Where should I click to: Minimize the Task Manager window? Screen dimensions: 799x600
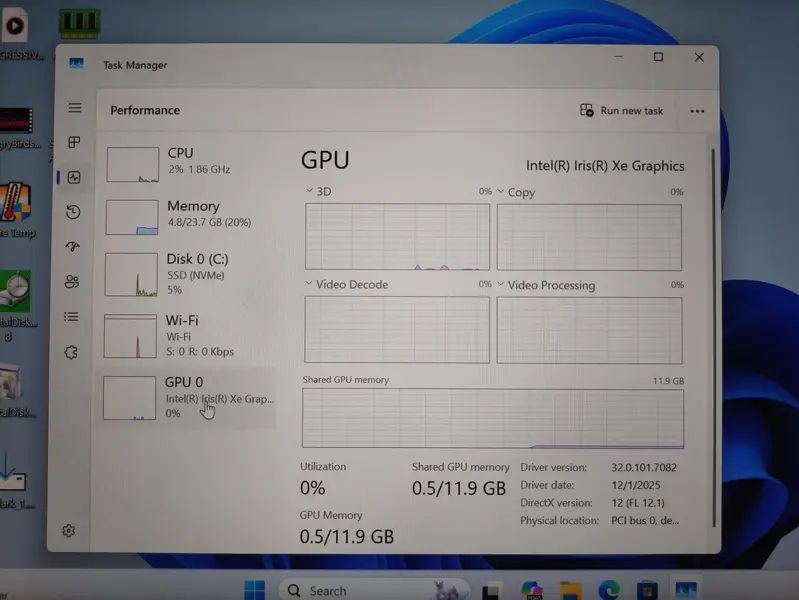click(x=618, y=57)
